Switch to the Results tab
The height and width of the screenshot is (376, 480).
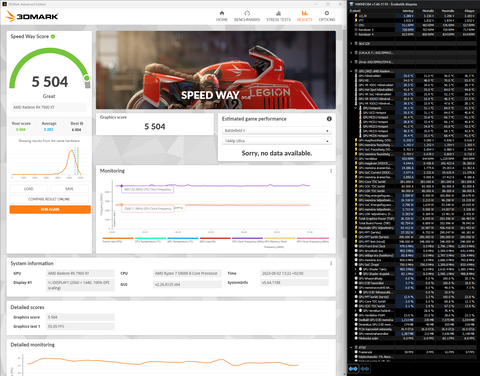(305, 16)
